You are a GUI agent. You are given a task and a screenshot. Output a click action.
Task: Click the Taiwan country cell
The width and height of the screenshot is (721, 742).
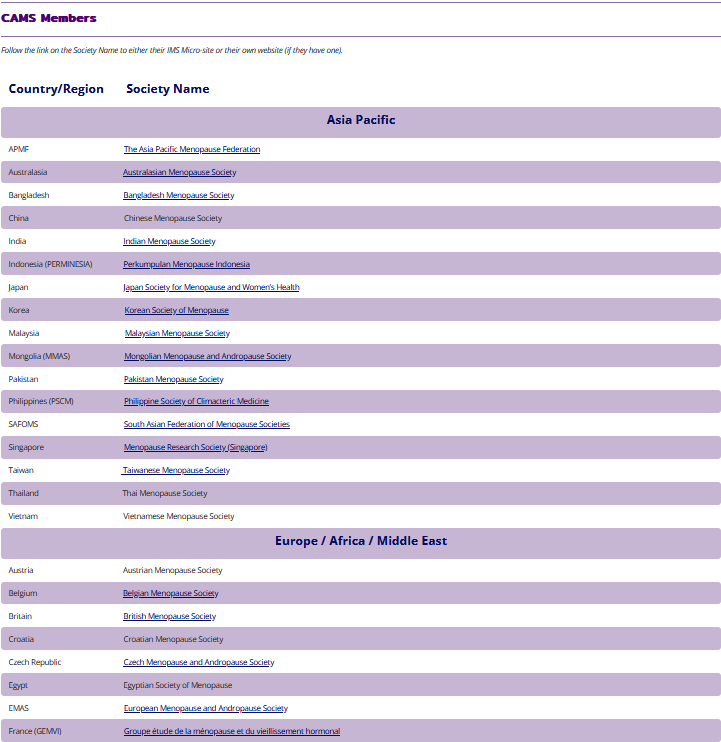(x=21, y=470)
